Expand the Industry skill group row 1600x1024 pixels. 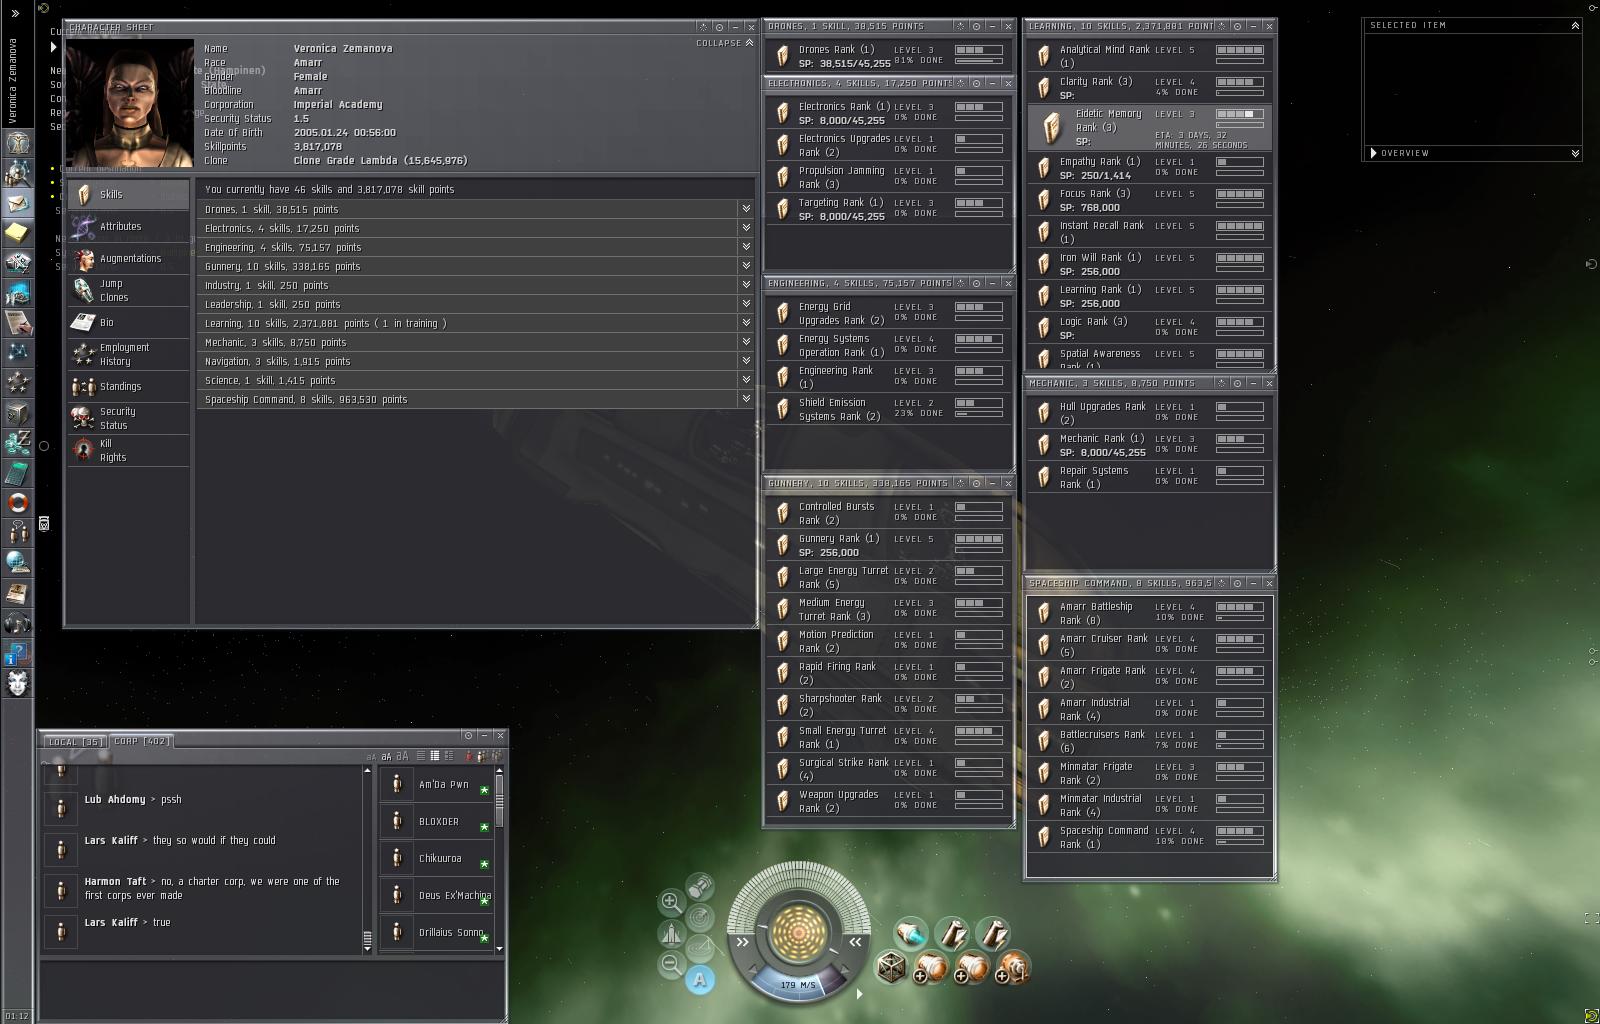(476, 285)
